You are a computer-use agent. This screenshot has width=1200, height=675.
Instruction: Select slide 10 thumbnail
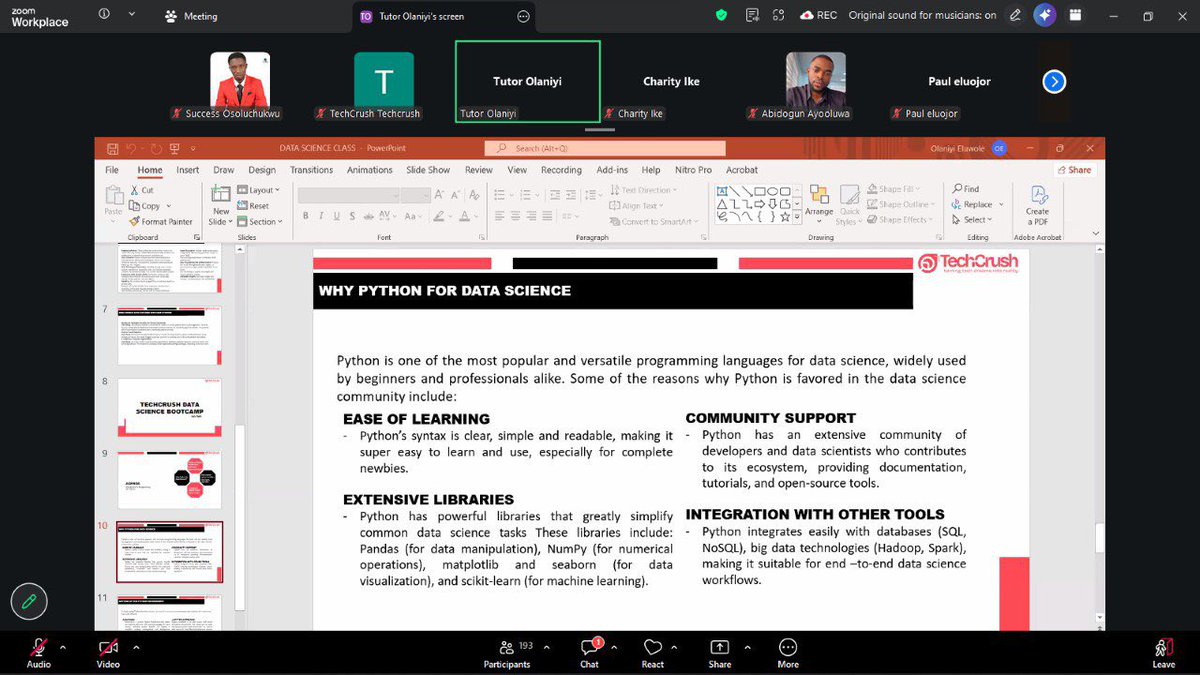coord(169,551)
